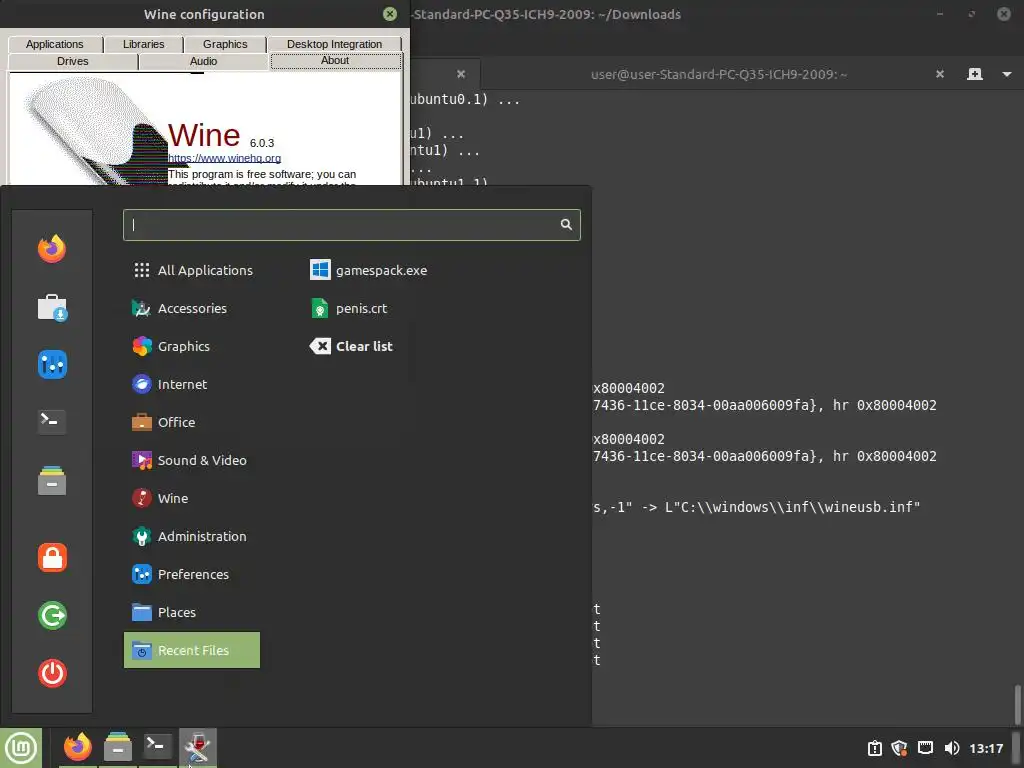Viewport: 1024px width, 768px height.
Task: Switch to Wine configuration taskbar entry
Action: coord(197,747)
